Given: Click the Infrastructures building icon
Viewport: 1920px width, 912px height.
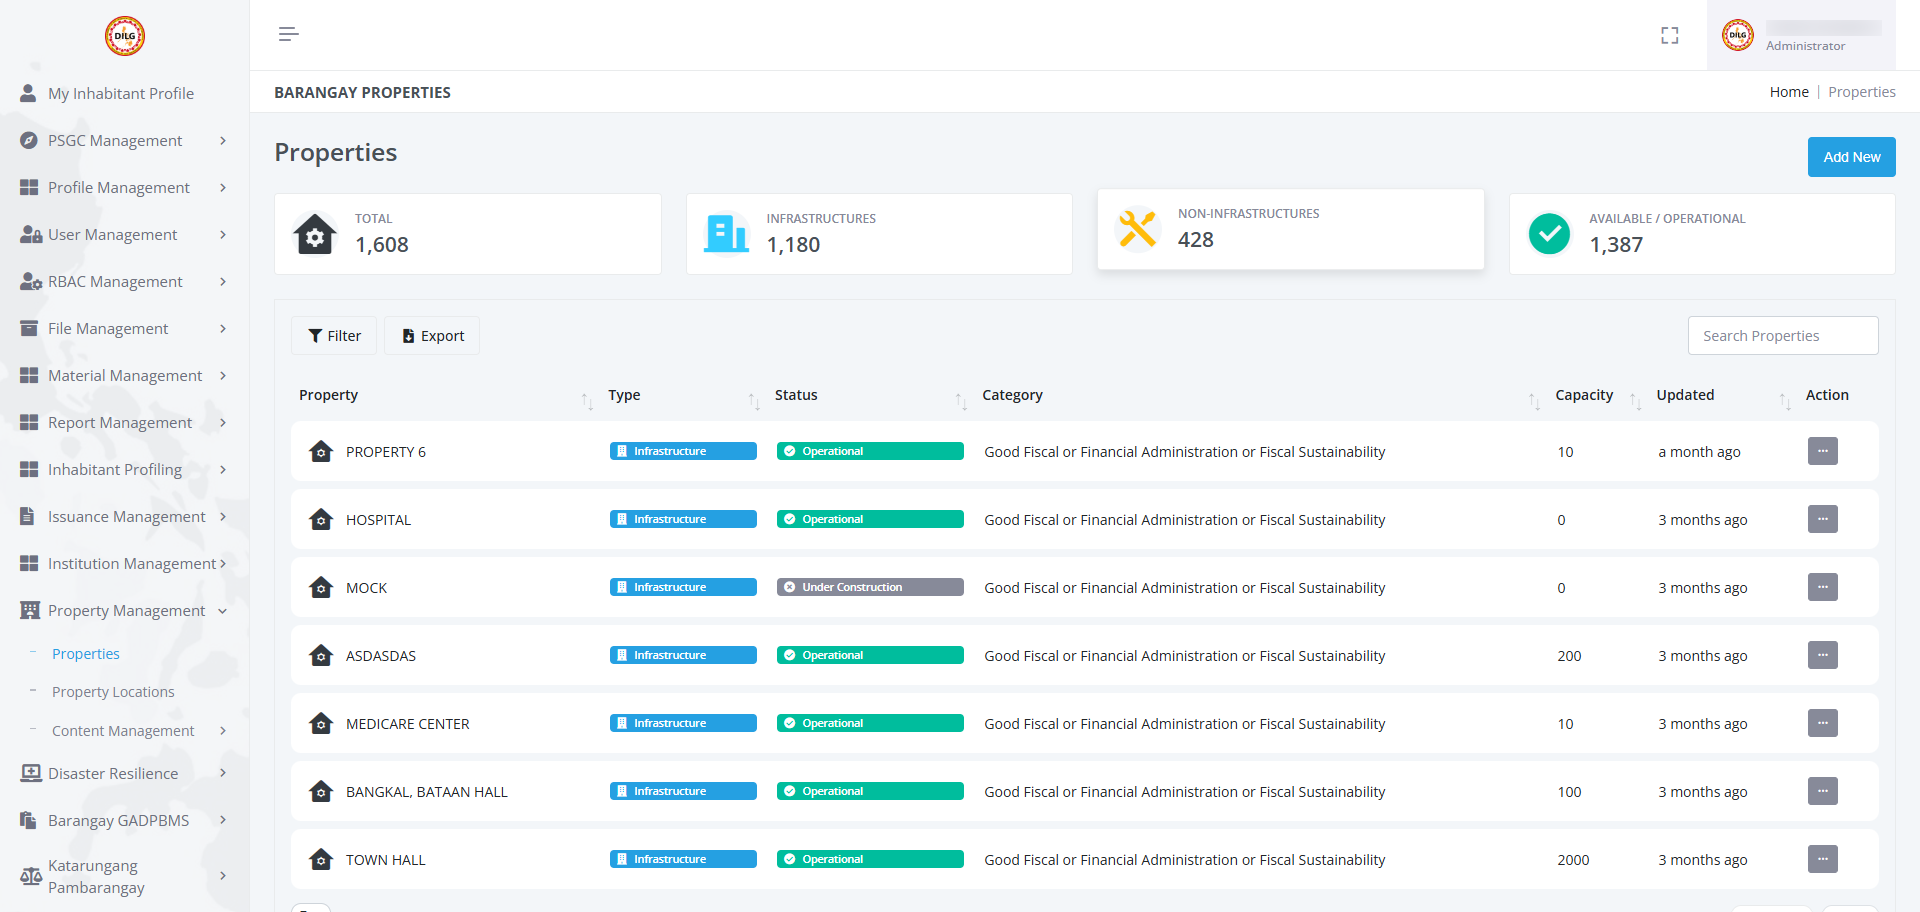Looking at the screenshot, I should coord(726,234).
